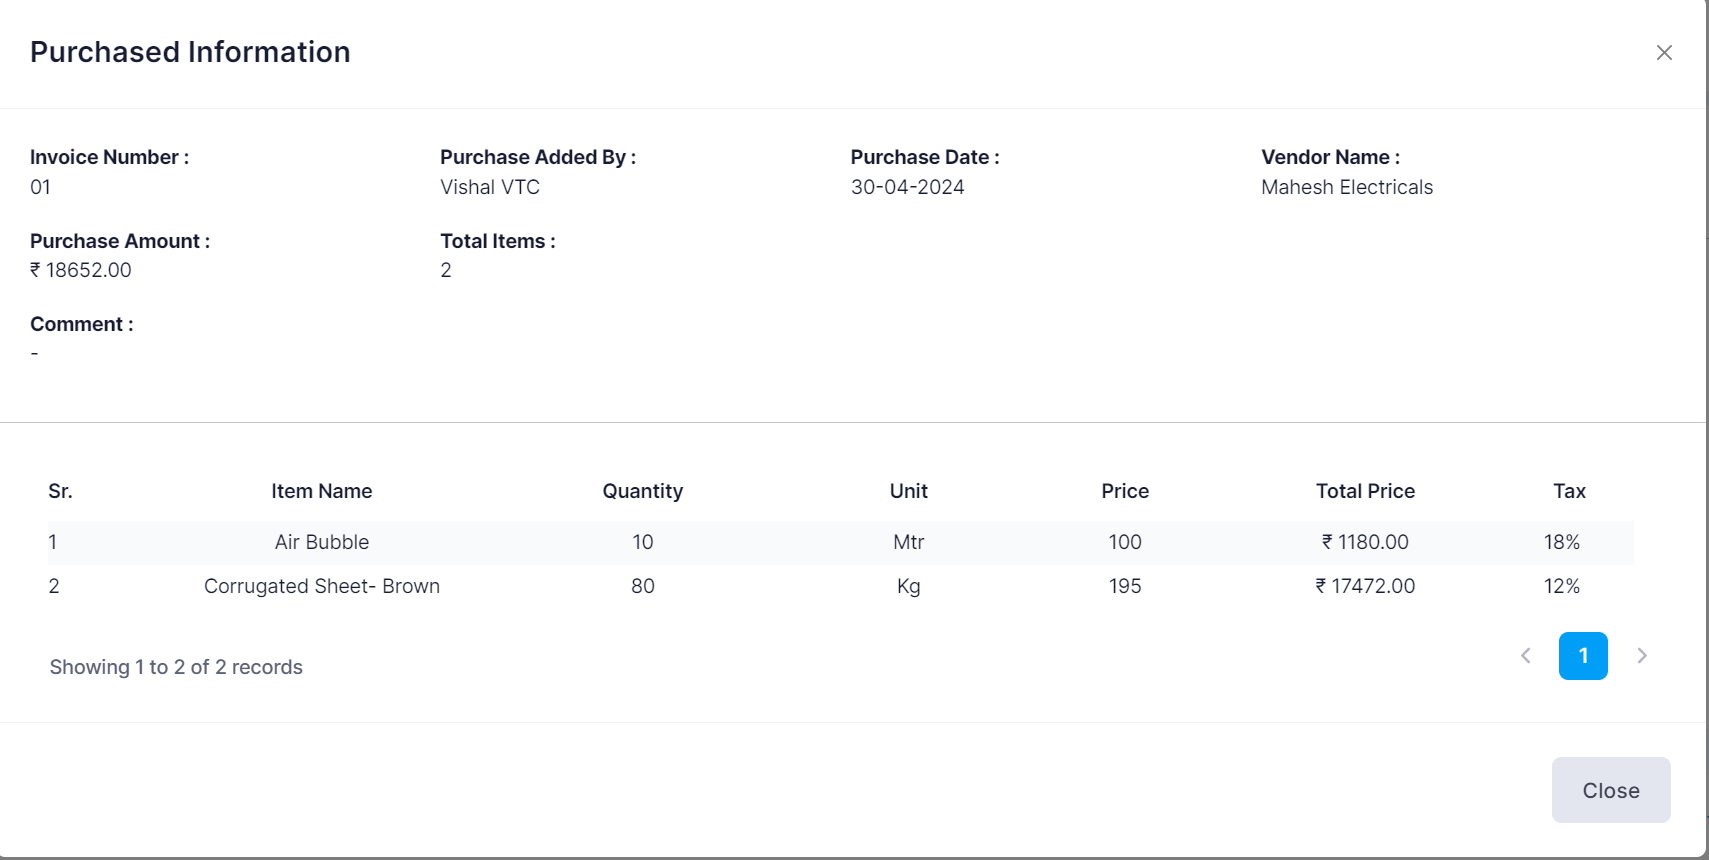Click the Sr. column header
The height and width of the screenshot is (860, 1709).
pyautogui.click(x=60, y=491)
